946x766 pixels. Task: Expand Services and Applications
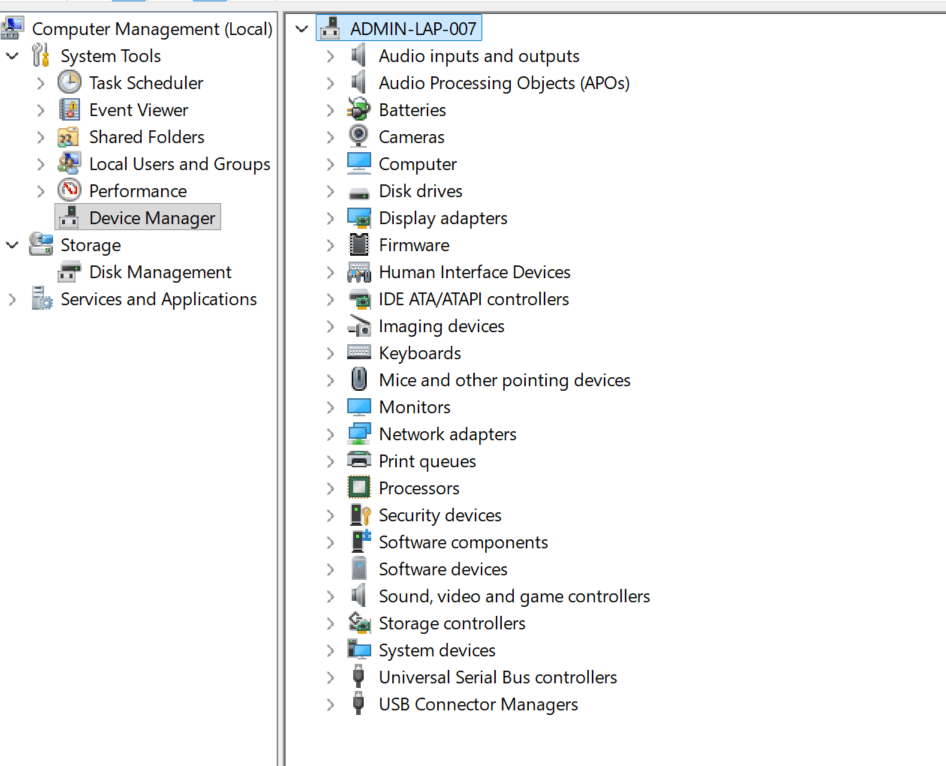(12, 299)
